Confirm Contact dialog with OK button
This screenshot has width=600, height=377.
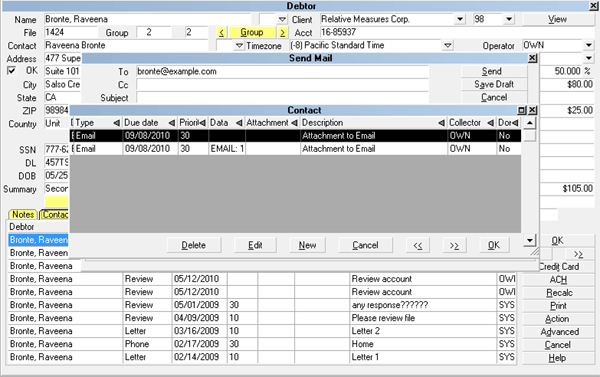[x=494, y=245]
